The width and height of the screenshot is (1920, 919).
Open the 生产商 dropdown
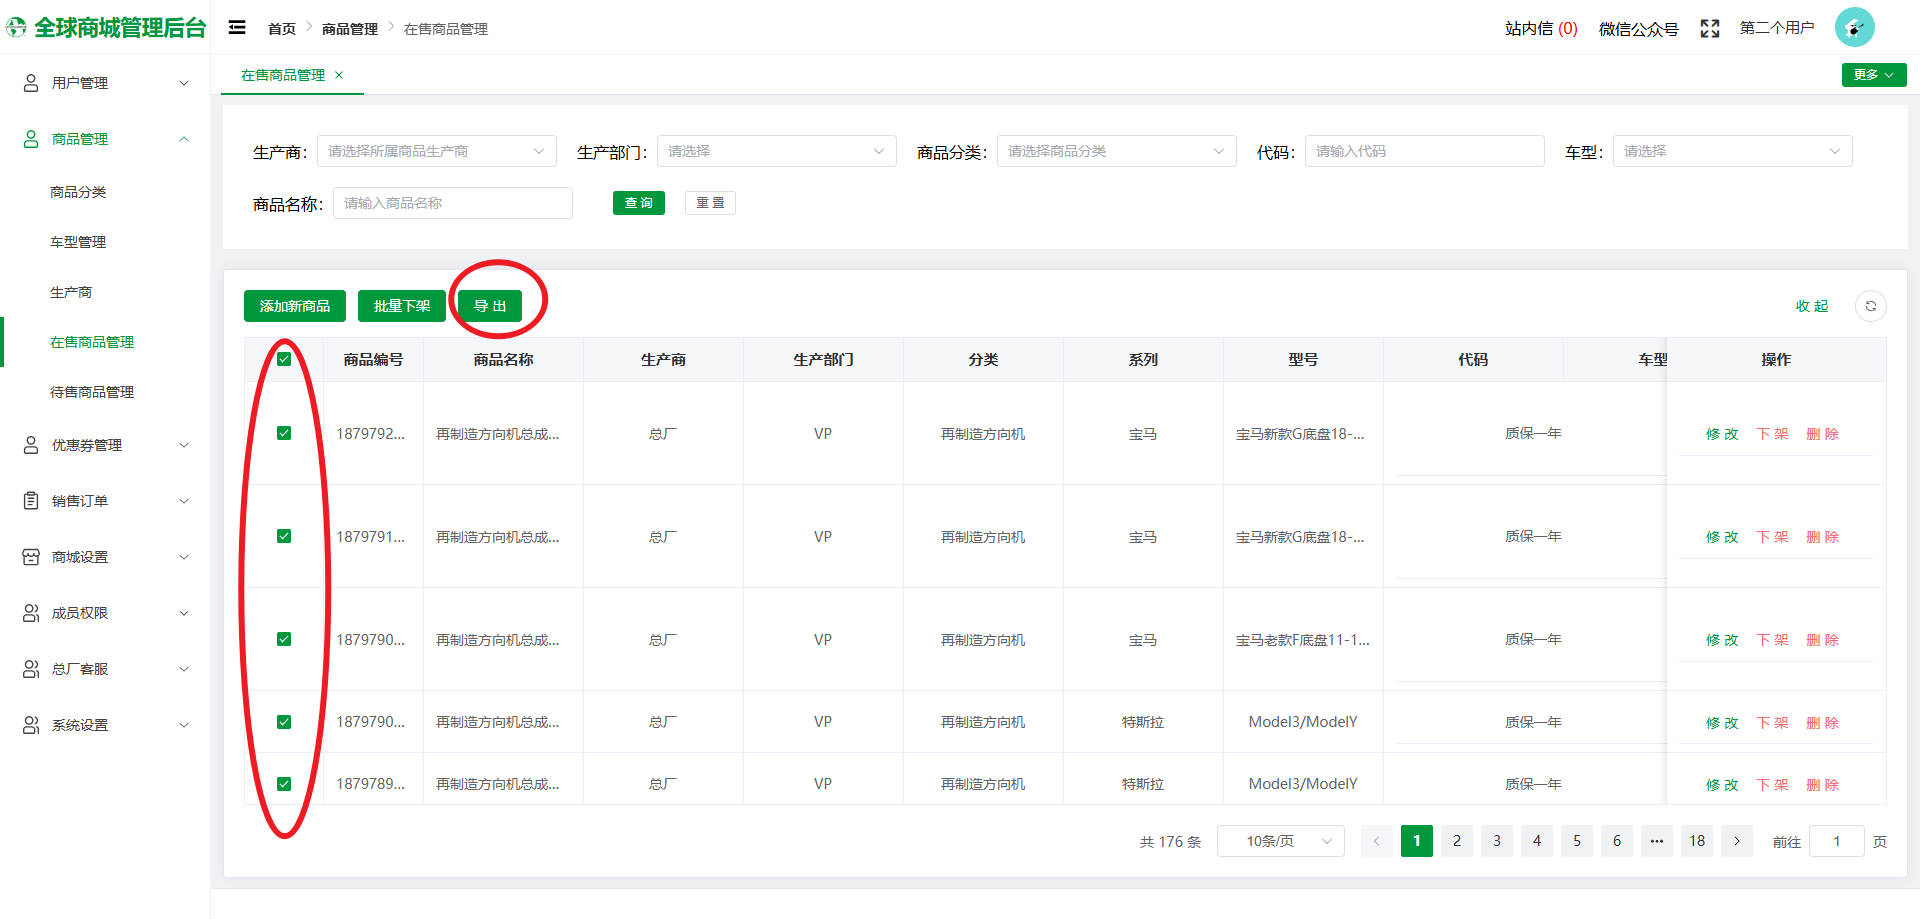point(436,151)
